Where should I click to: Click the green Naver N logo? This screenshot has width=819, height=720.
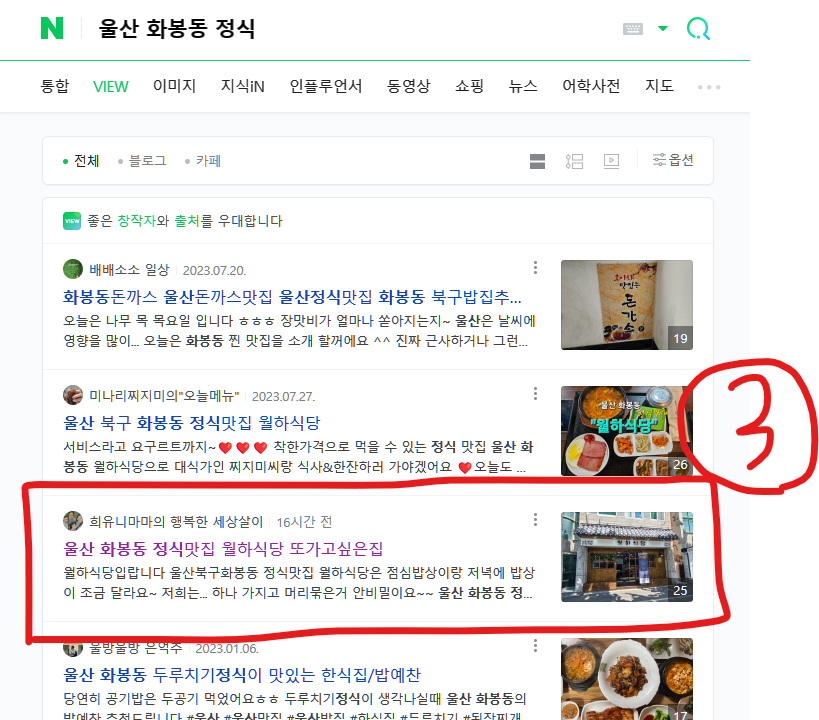tap(52, 28)
